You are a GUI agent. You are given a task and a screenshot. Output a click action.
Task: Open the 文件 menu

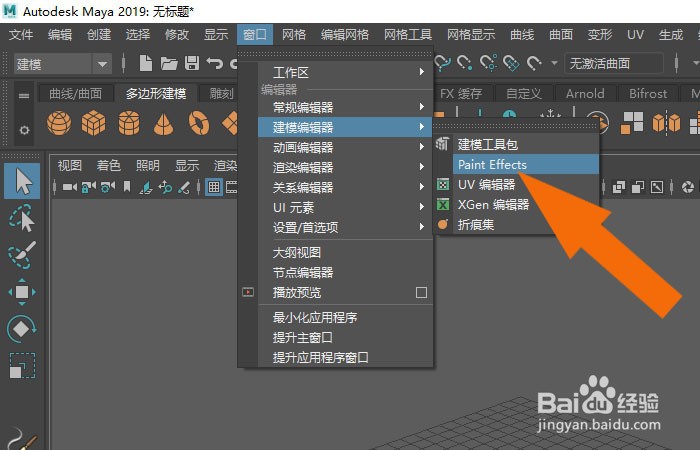(x=21, y=34)
